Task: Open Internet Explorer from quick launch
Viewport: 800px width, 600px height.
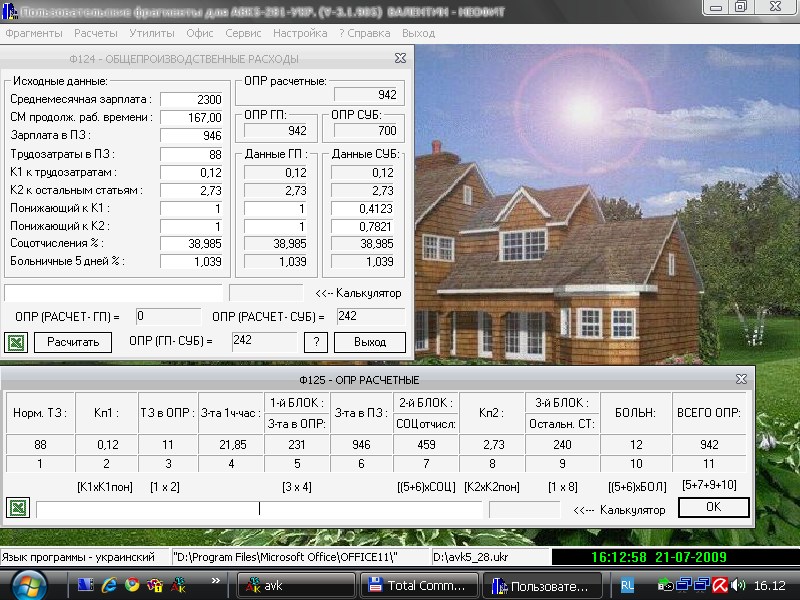Action: tap(108, 585)
